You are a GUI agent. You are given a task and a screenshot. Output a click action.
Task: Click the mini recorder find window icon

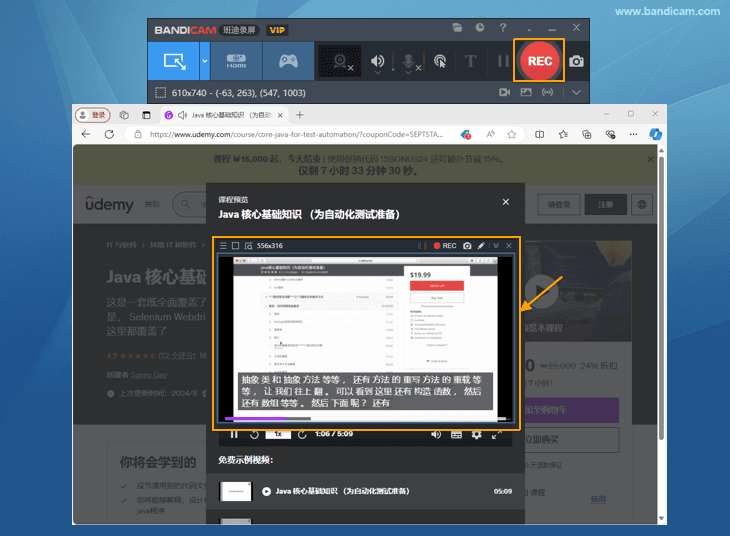coord(249,245)
